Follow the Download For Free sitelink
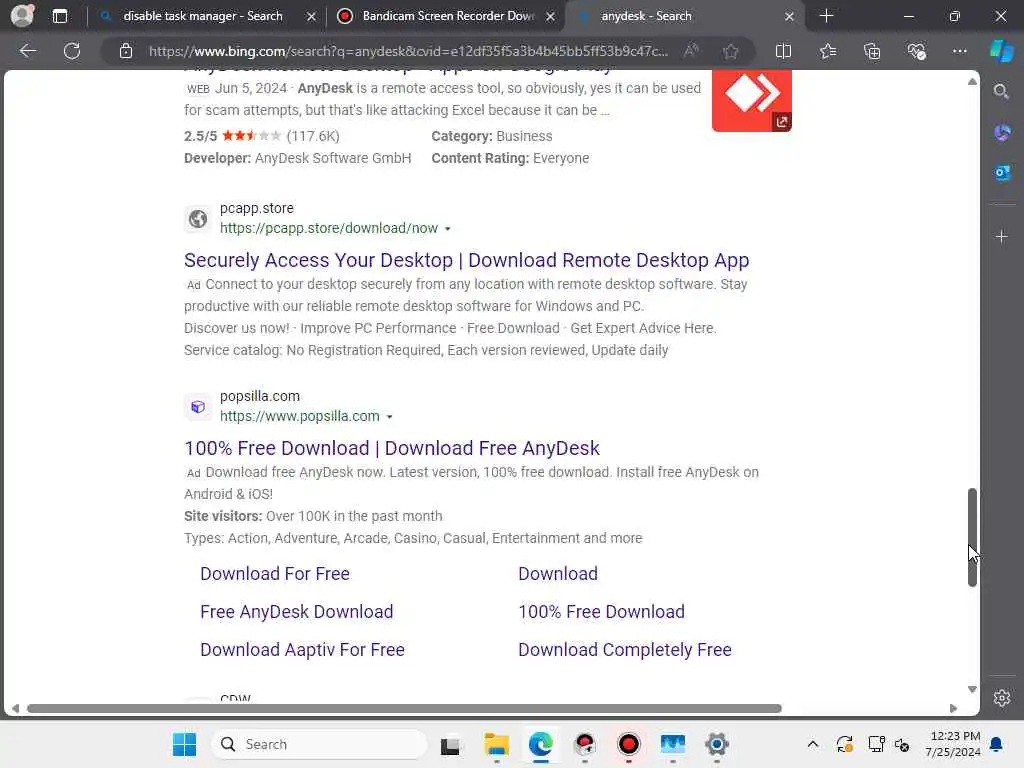Screen dimensions: 1024x768 coord(275,573)
